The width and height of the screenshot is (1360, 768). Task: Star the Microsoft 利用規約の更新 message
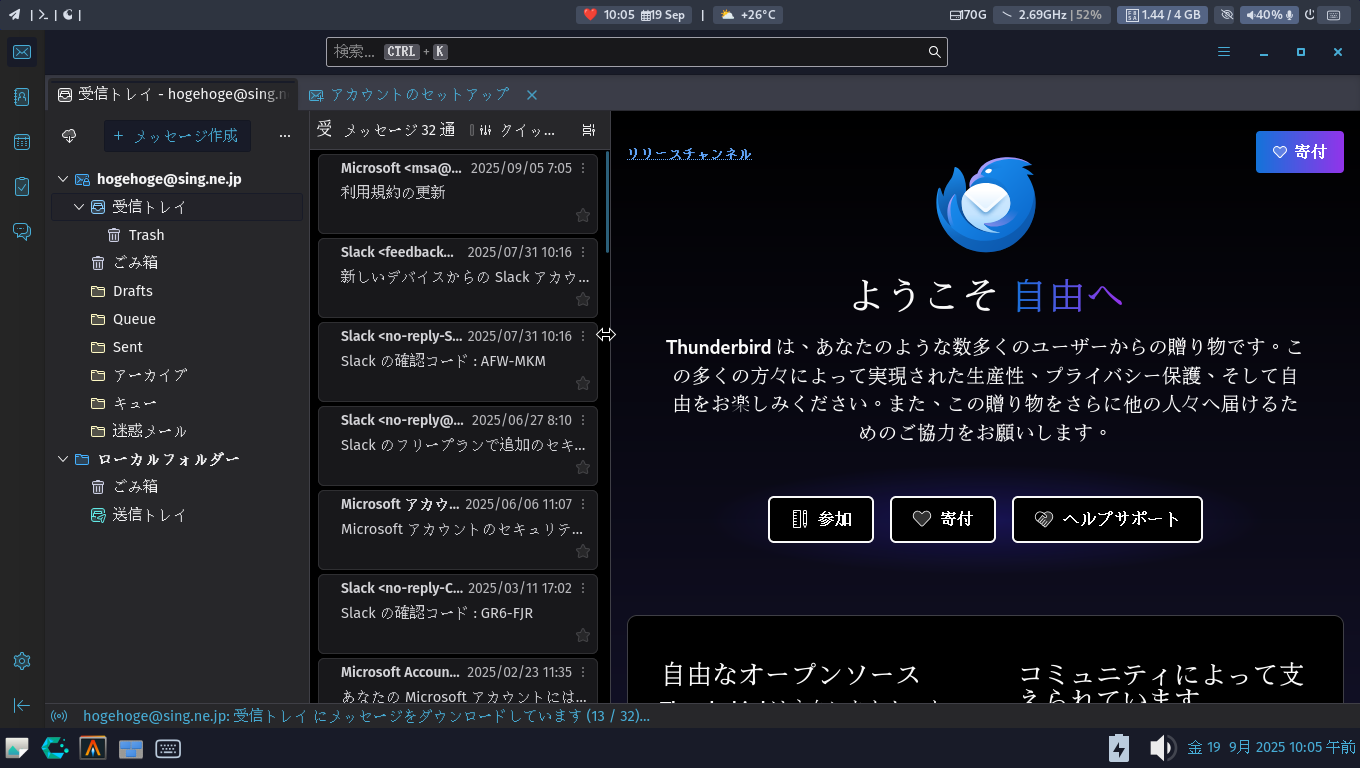tap(583, 215)
